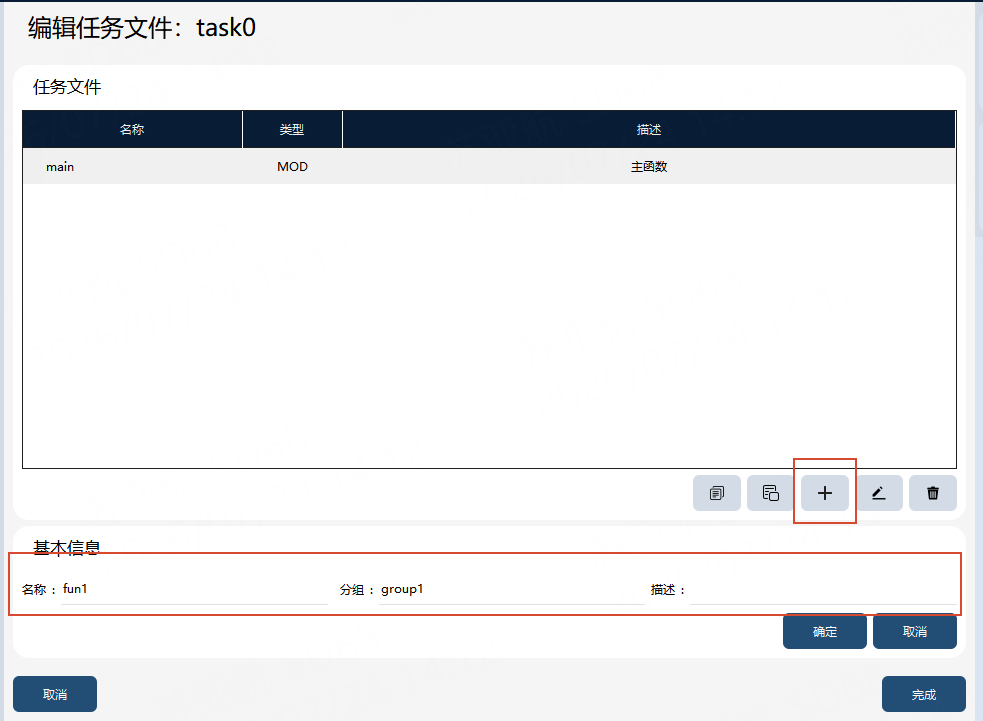Click the 分组 input field containing group1
The height and width of the screenshot is (721, 983).
(x=512, y=589)
